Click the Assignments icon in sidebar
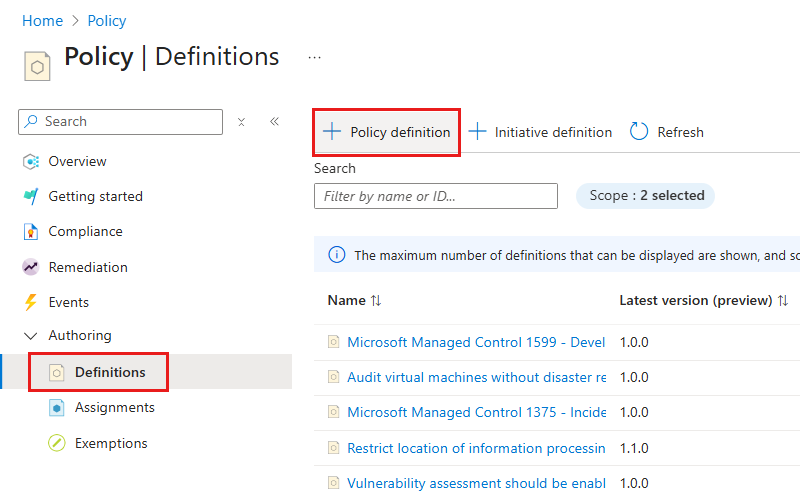 (57, 408)
